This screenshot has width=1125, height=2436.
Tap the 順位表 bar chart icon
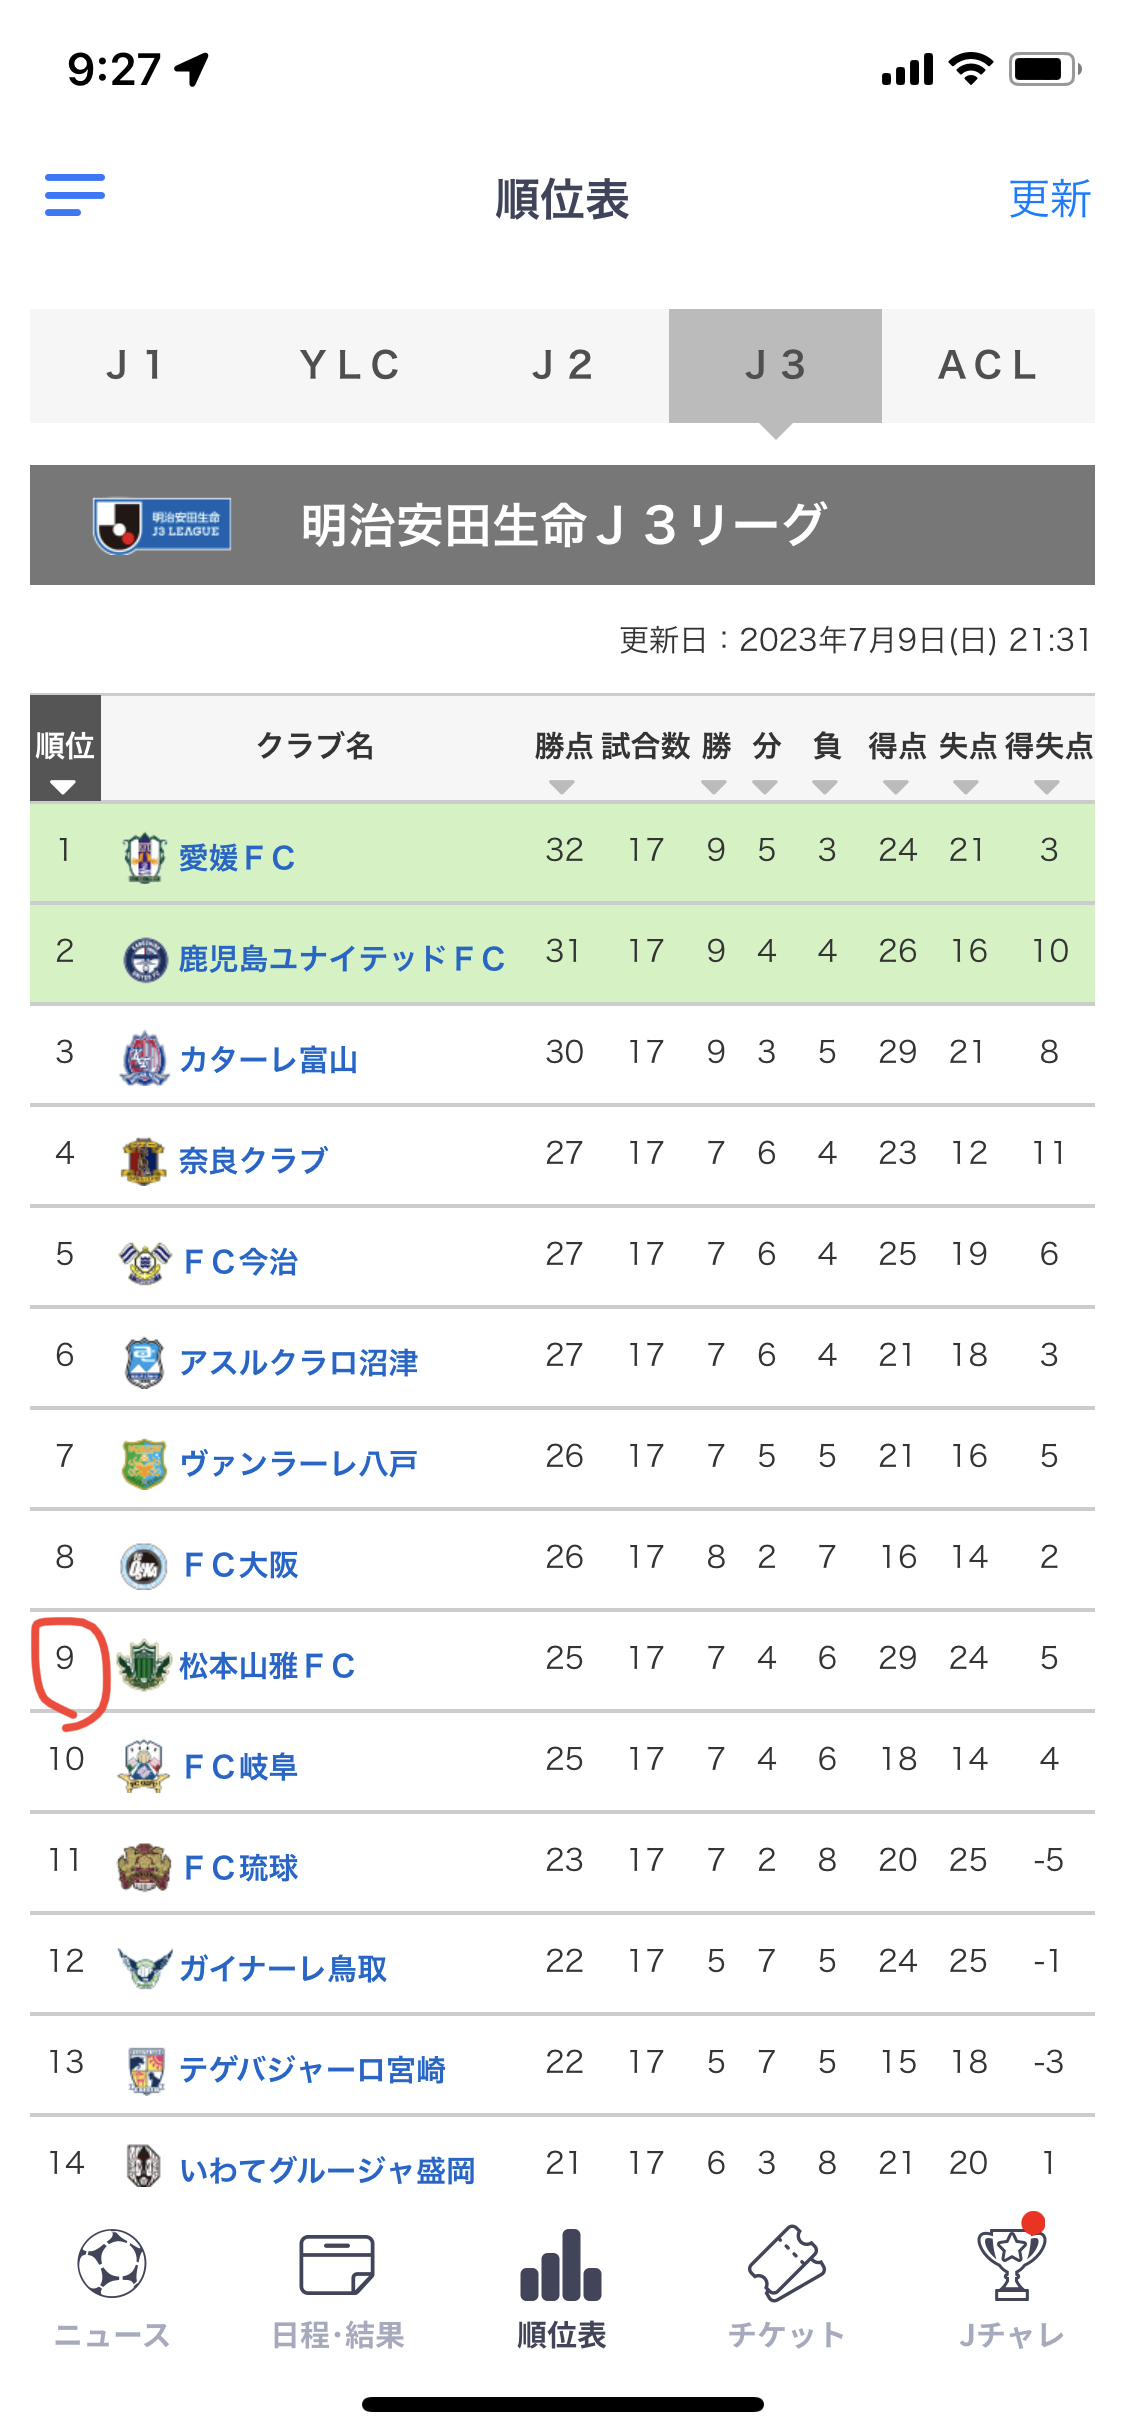[x=561, y=2265]
